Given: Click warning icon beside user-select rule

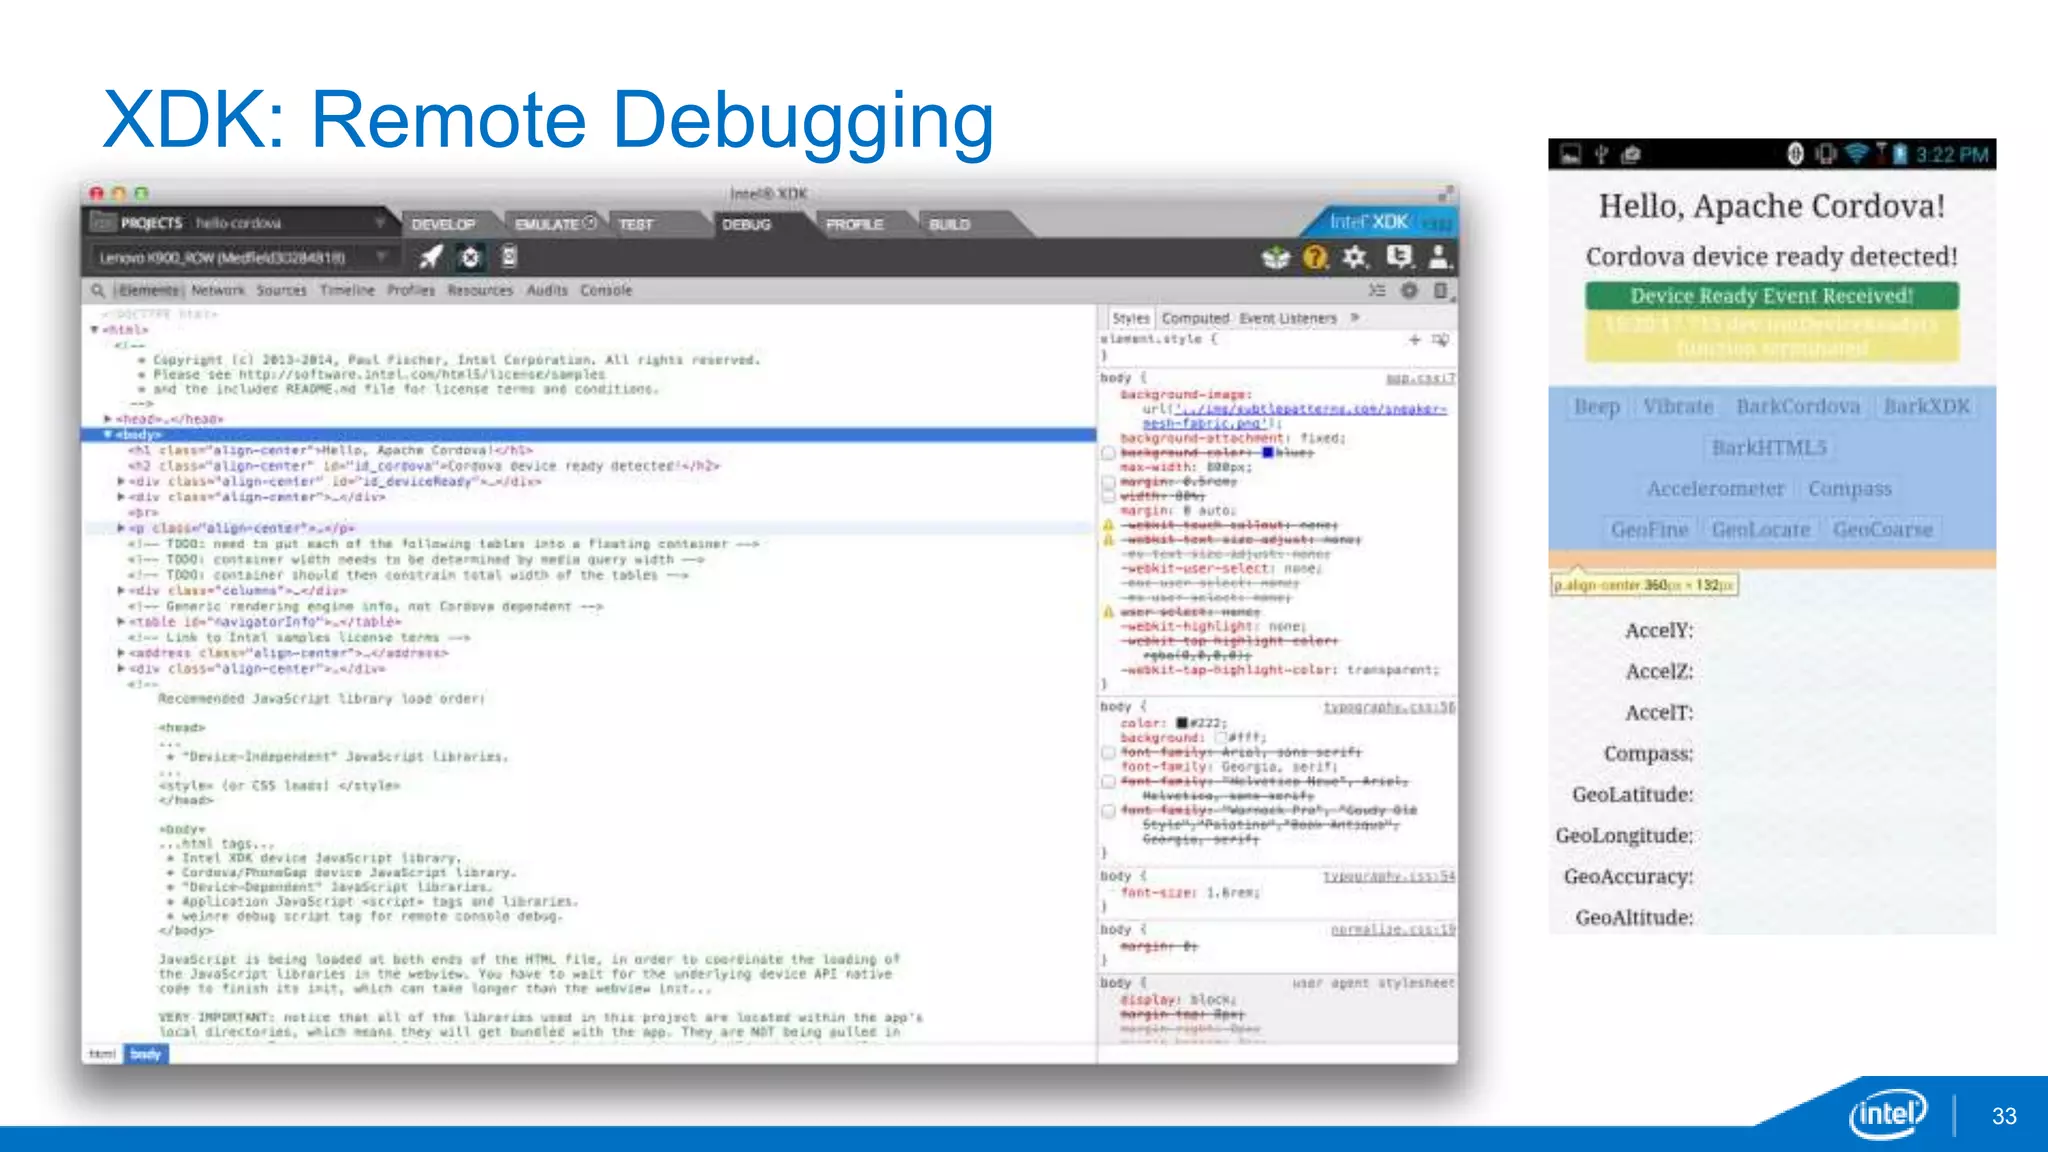Looking at the screenshot, I should coord(1108,612).
